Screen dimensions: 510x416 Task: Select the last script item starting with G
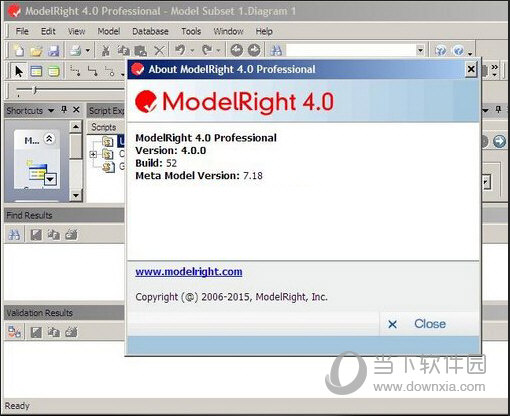(122, 166)
